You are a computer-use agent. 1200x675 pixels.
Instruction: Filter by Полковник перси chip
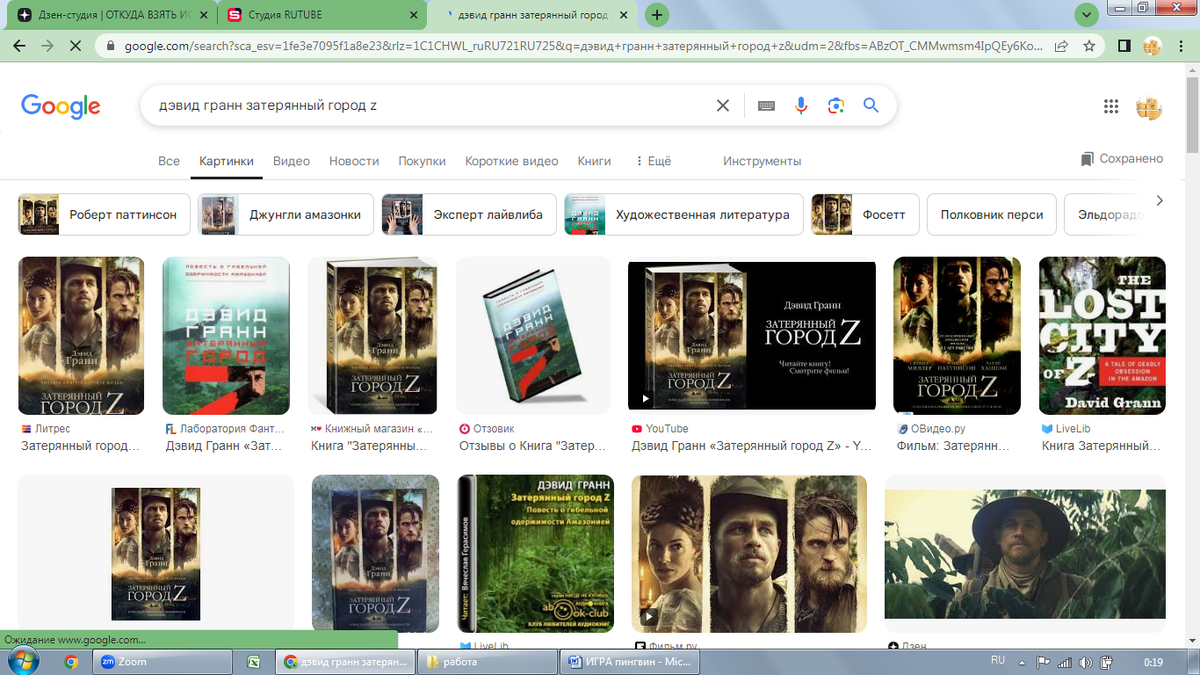click(x=992, y=214)
